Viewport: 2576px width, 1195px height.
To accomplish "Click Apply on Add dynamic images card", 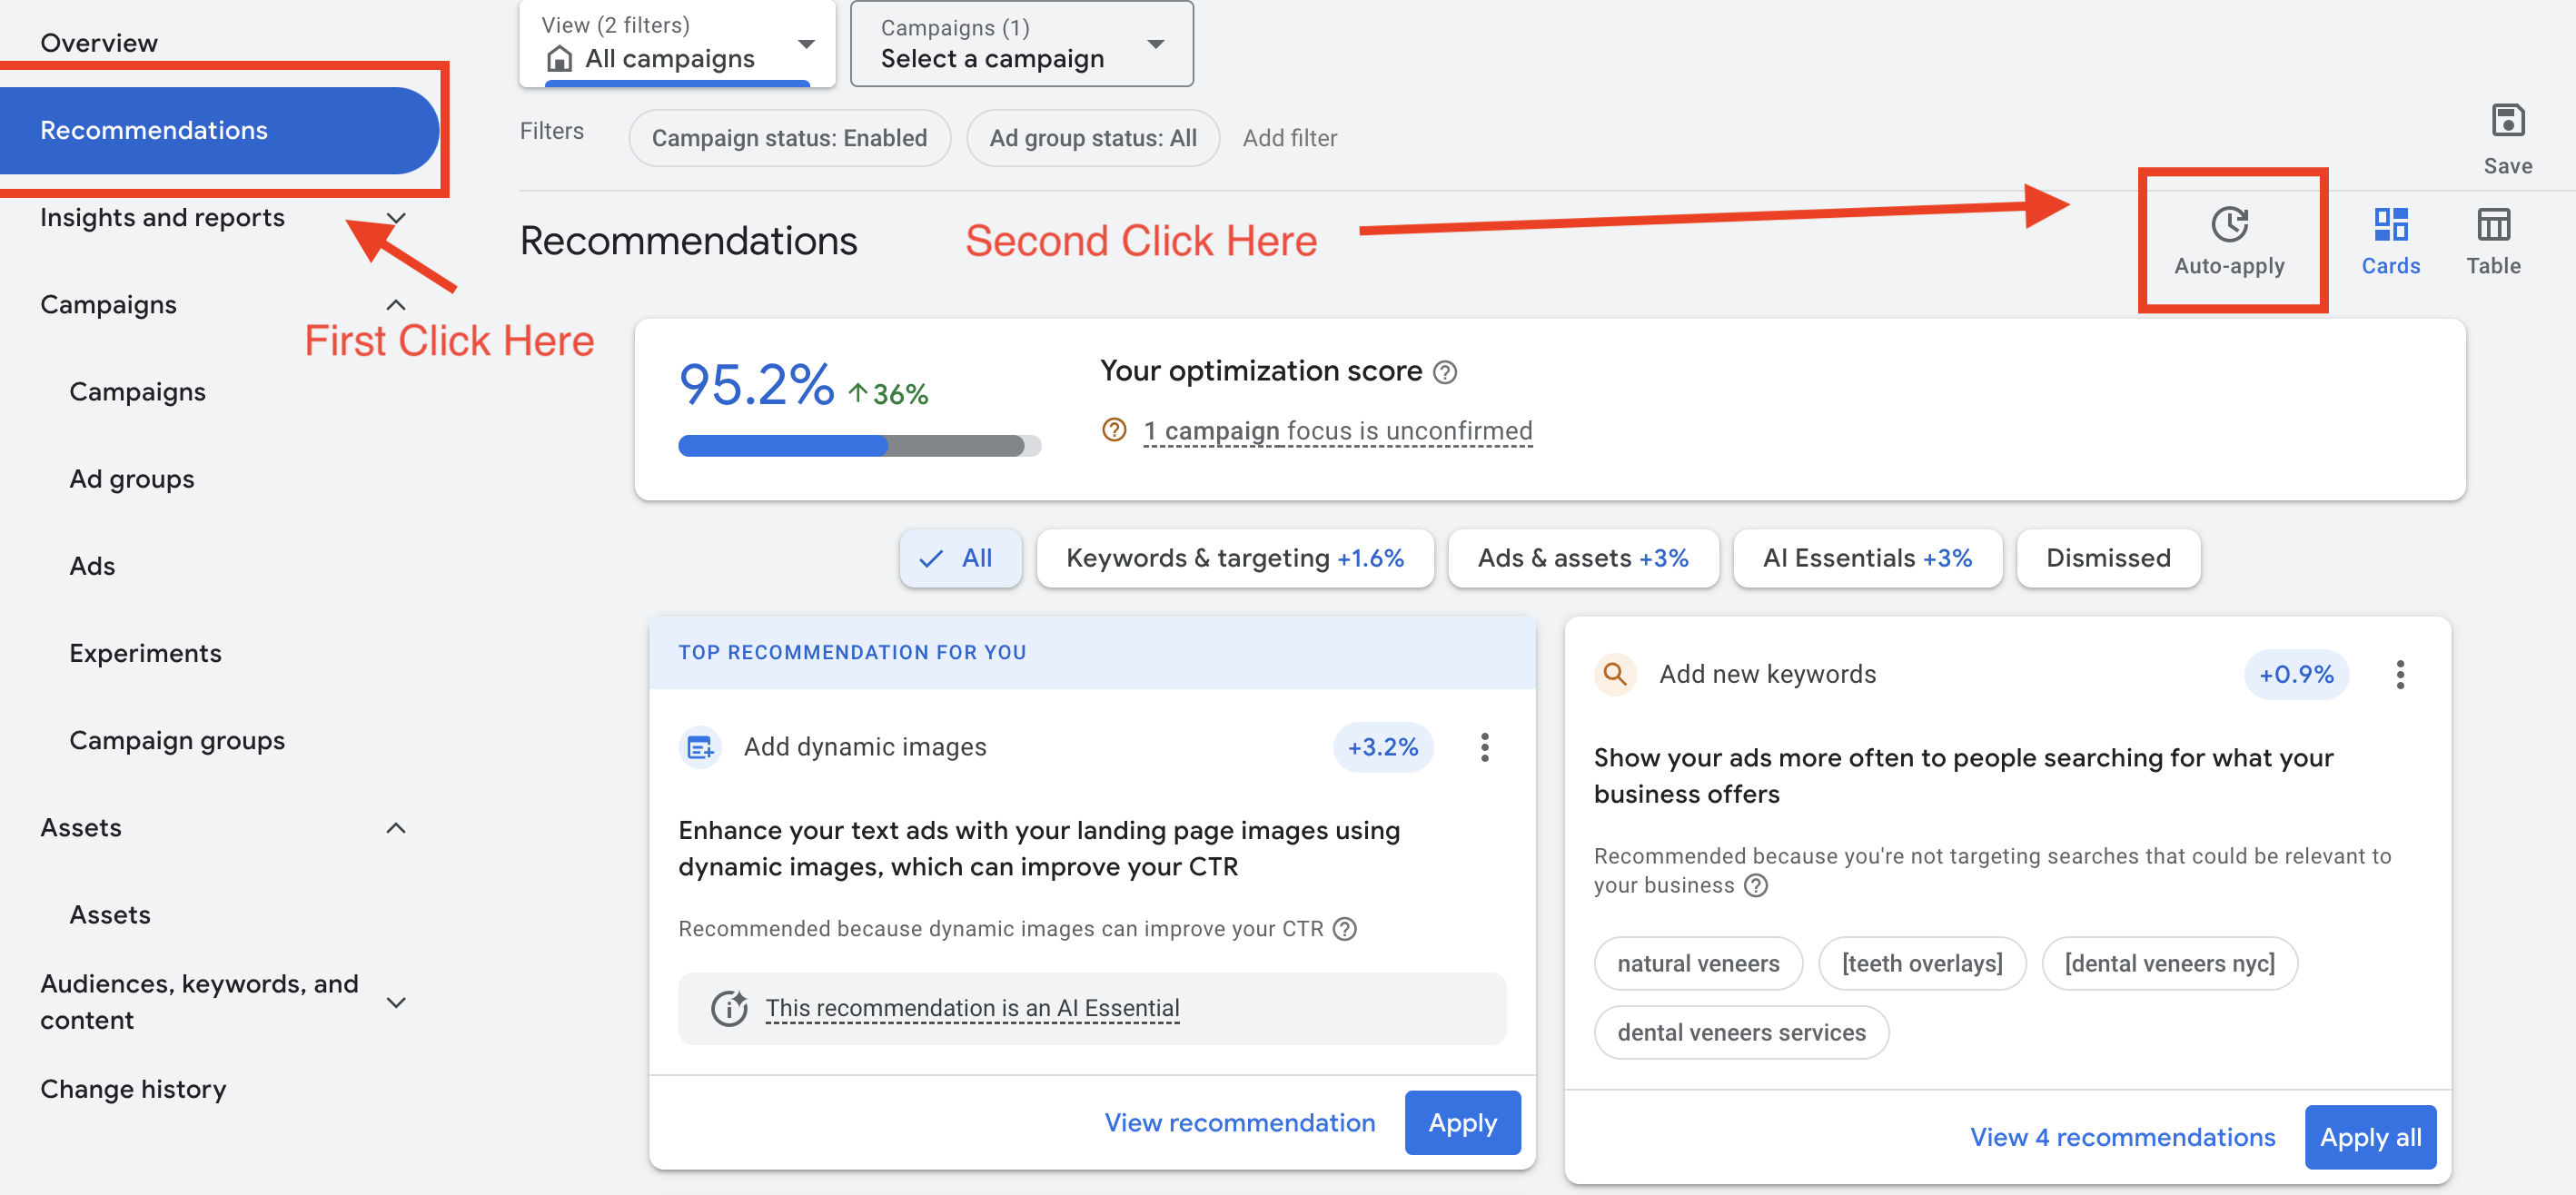I will pos(1462,1123).
